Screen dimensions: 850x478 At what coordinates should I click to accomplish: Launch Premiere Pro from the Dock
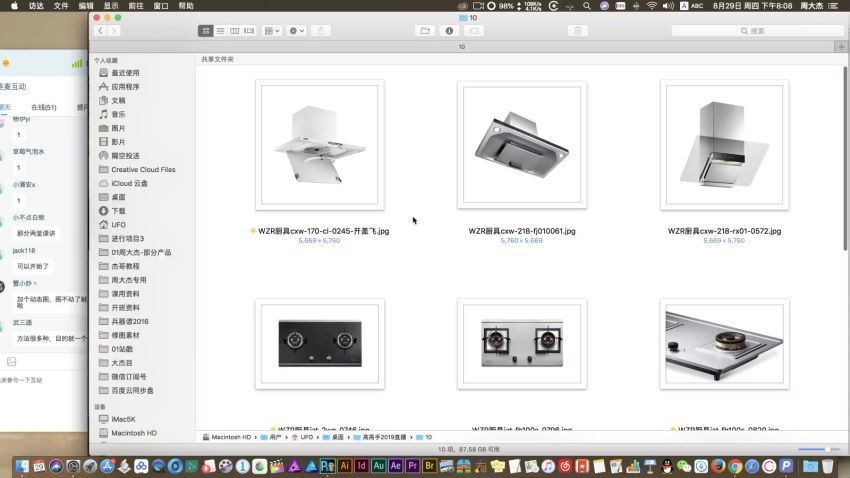point(413,466)
